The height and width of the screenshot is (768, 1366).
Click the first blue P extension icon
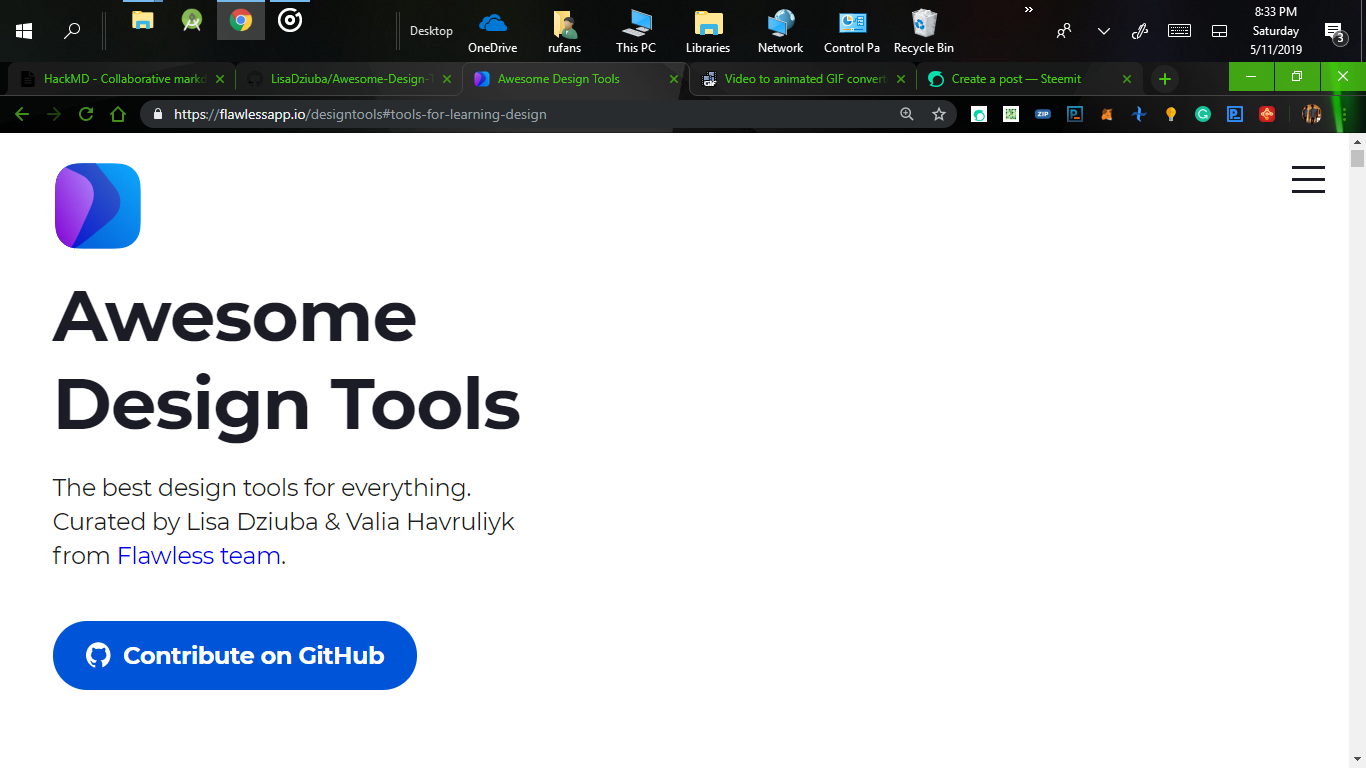(1075, 114)
